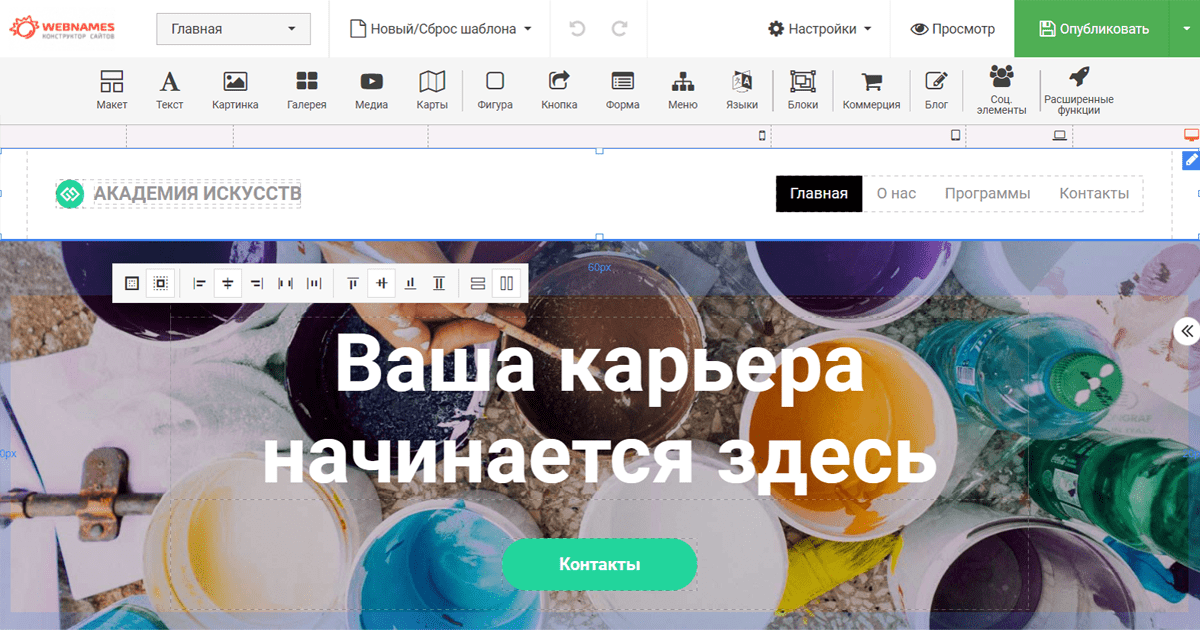Select О нас in the site menu

896,194
